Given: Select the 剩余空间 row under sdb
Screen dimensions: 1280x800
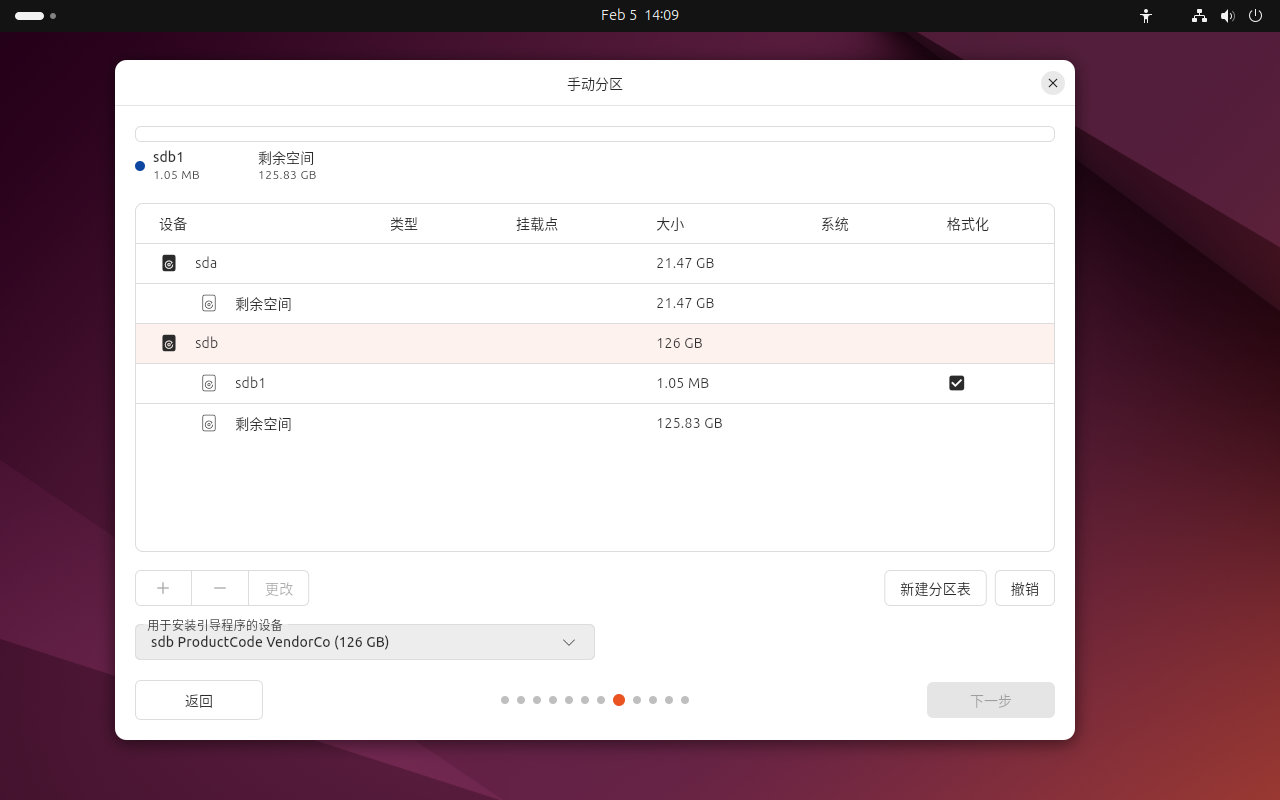Looking at the screenshot, I should coord(595,423).
